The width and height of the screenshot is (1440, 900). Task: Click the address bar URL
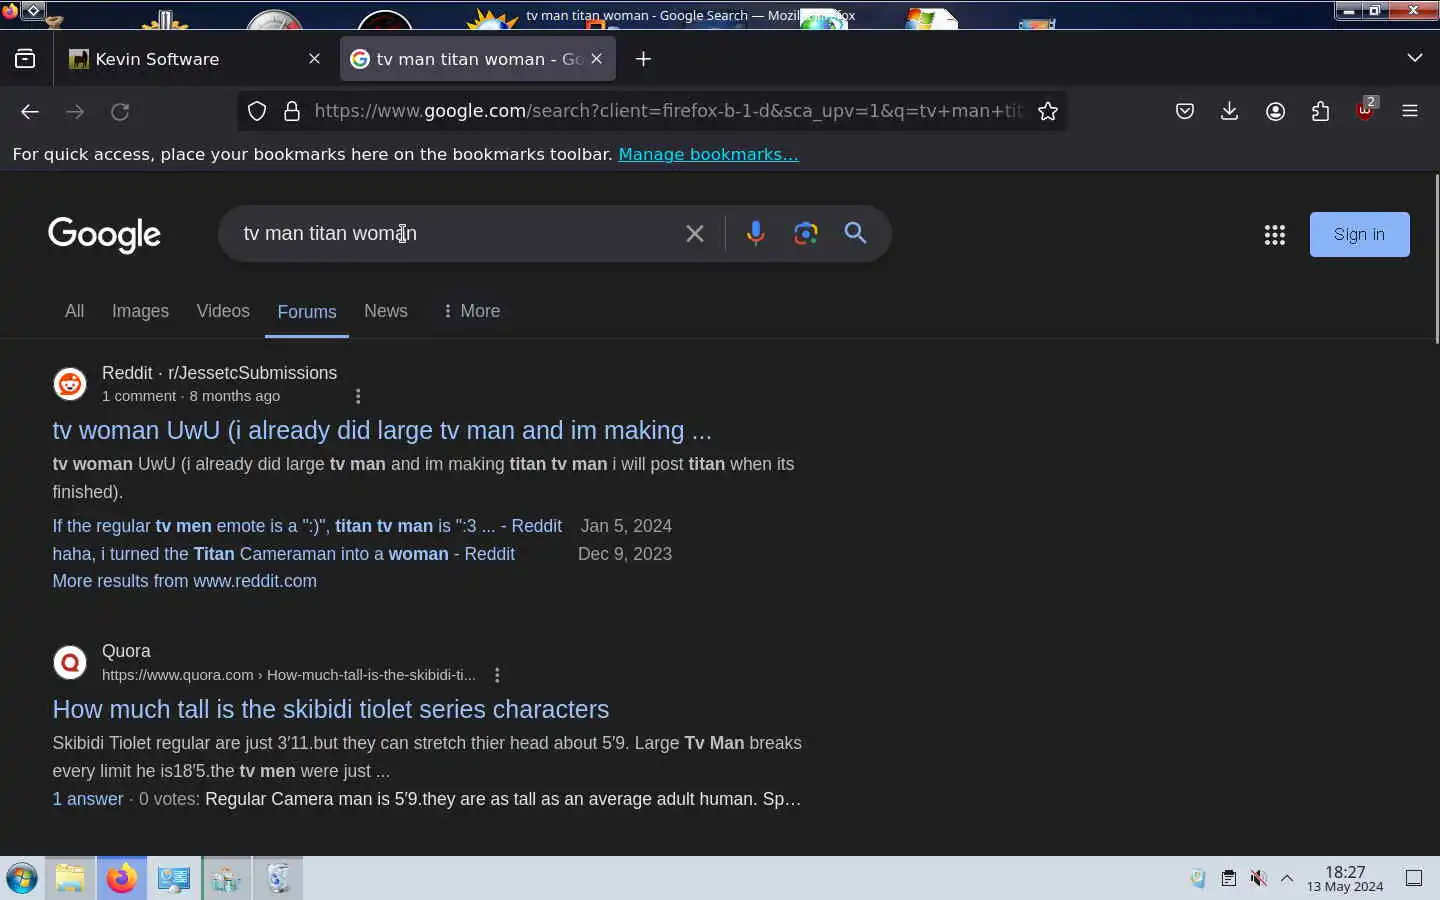tap(668, 111)
